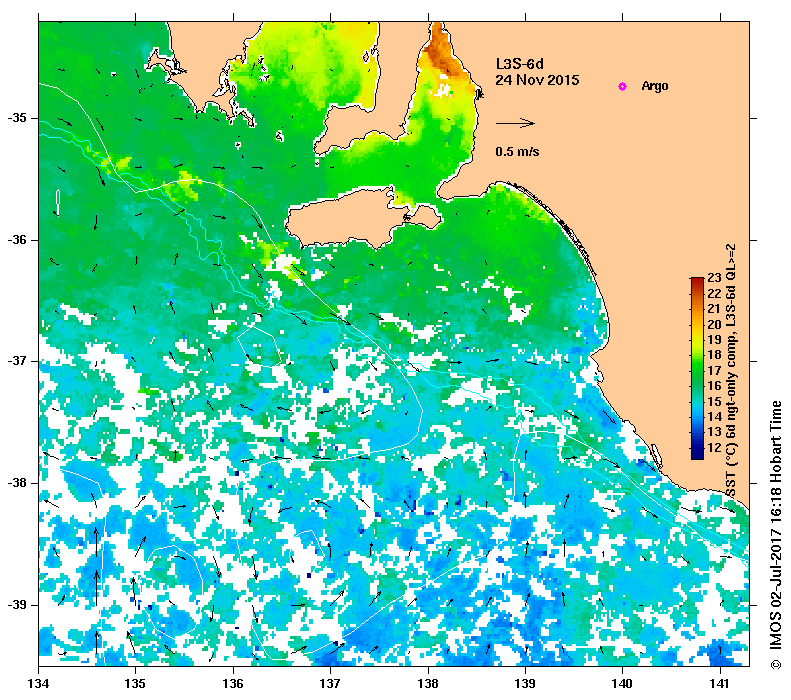Click the '18' colorbar value

[714, 355]
